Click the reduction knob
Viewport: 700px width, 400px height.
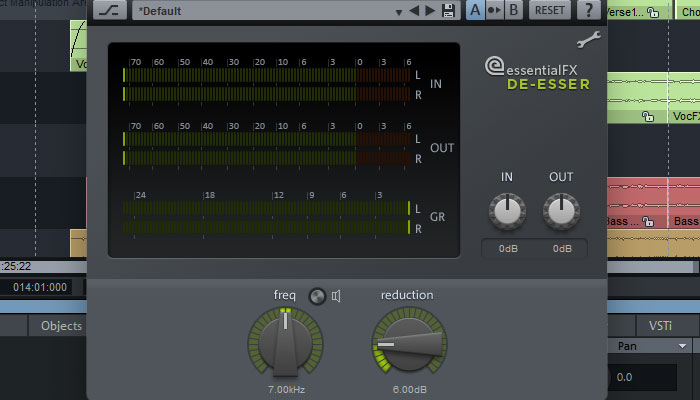[409, 344]
